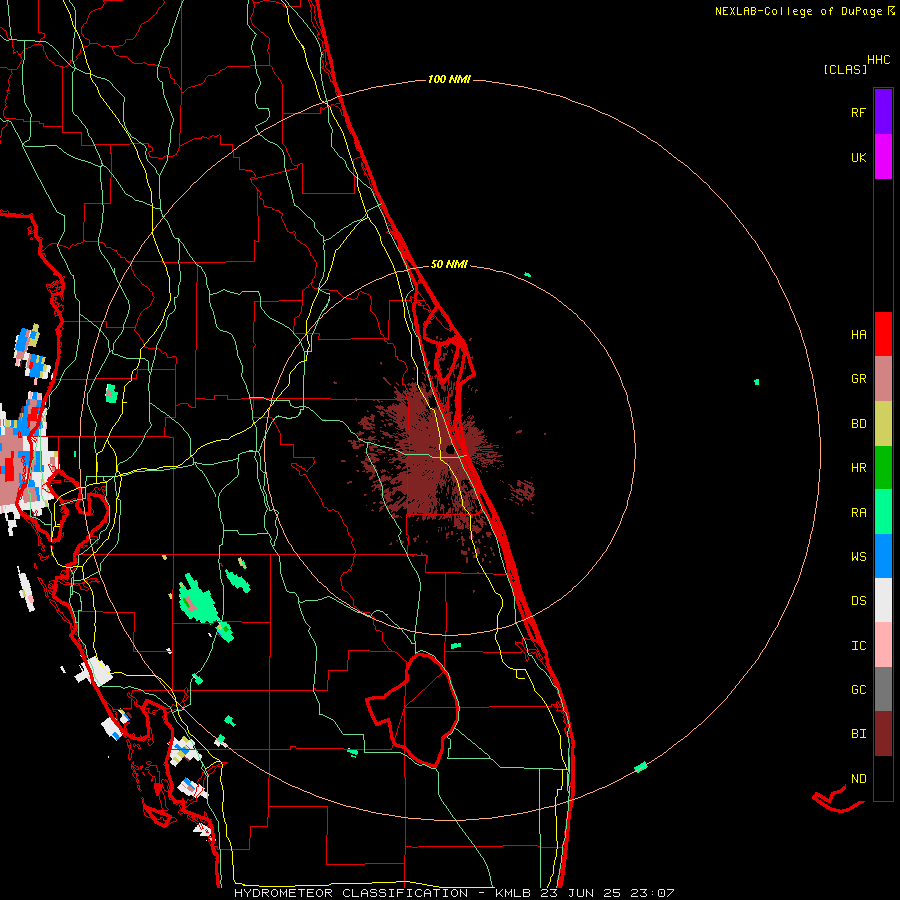This screenshot has height=900, width=900.
Task: Click the "RA" legend label
Action: (858, 513)
